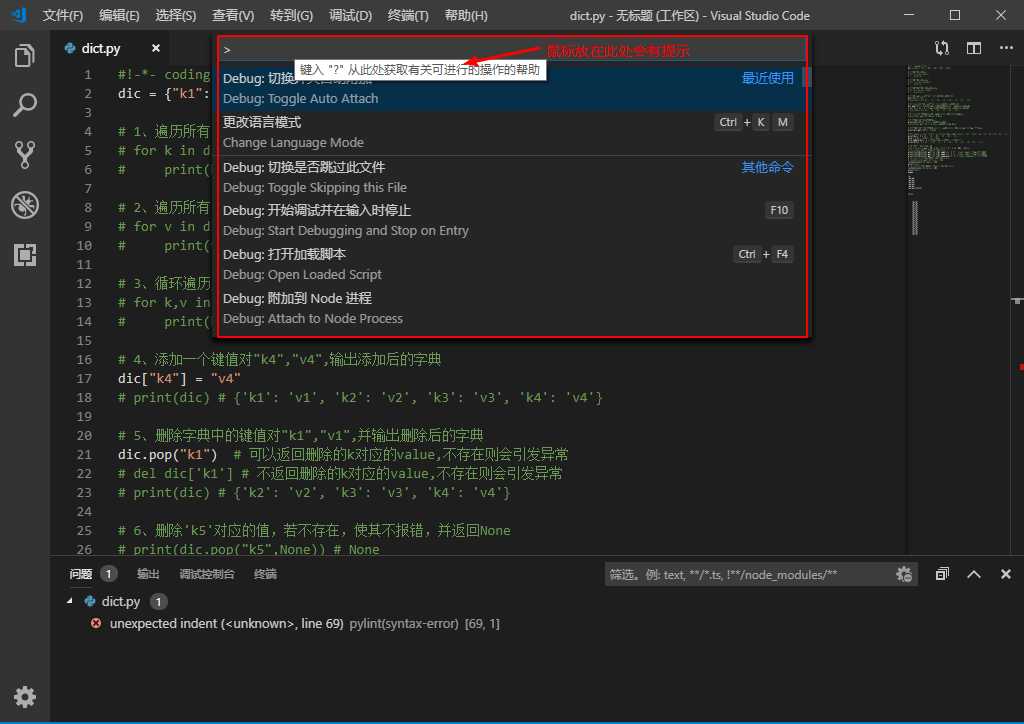Open the 文件(F) menu

(x=63, y=15)
